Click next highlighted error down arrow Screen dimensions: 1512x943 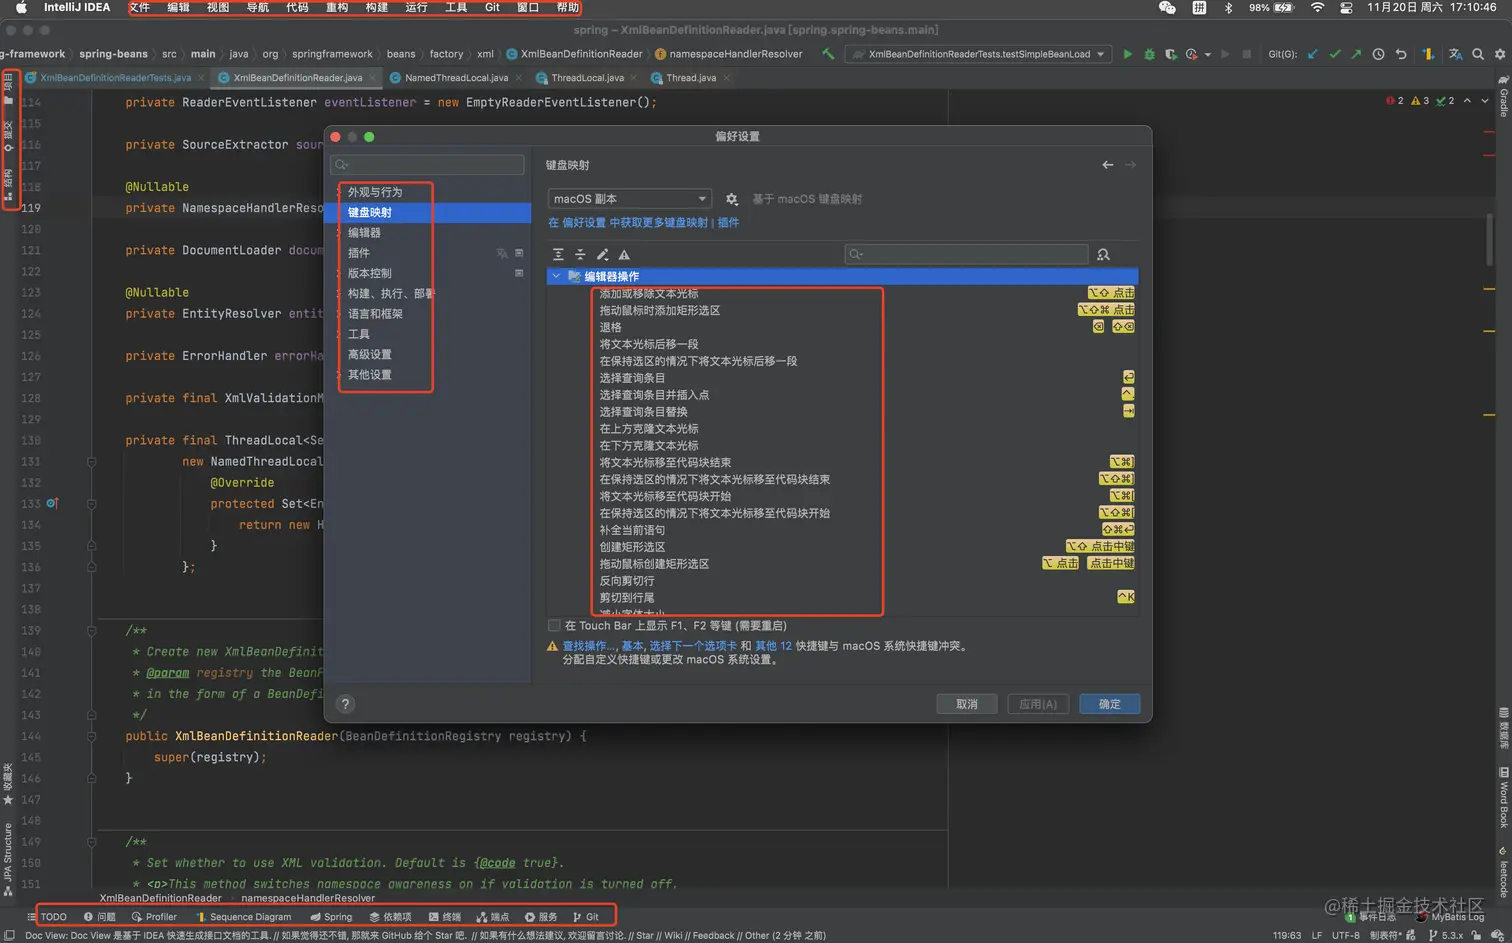[1485, 101]
